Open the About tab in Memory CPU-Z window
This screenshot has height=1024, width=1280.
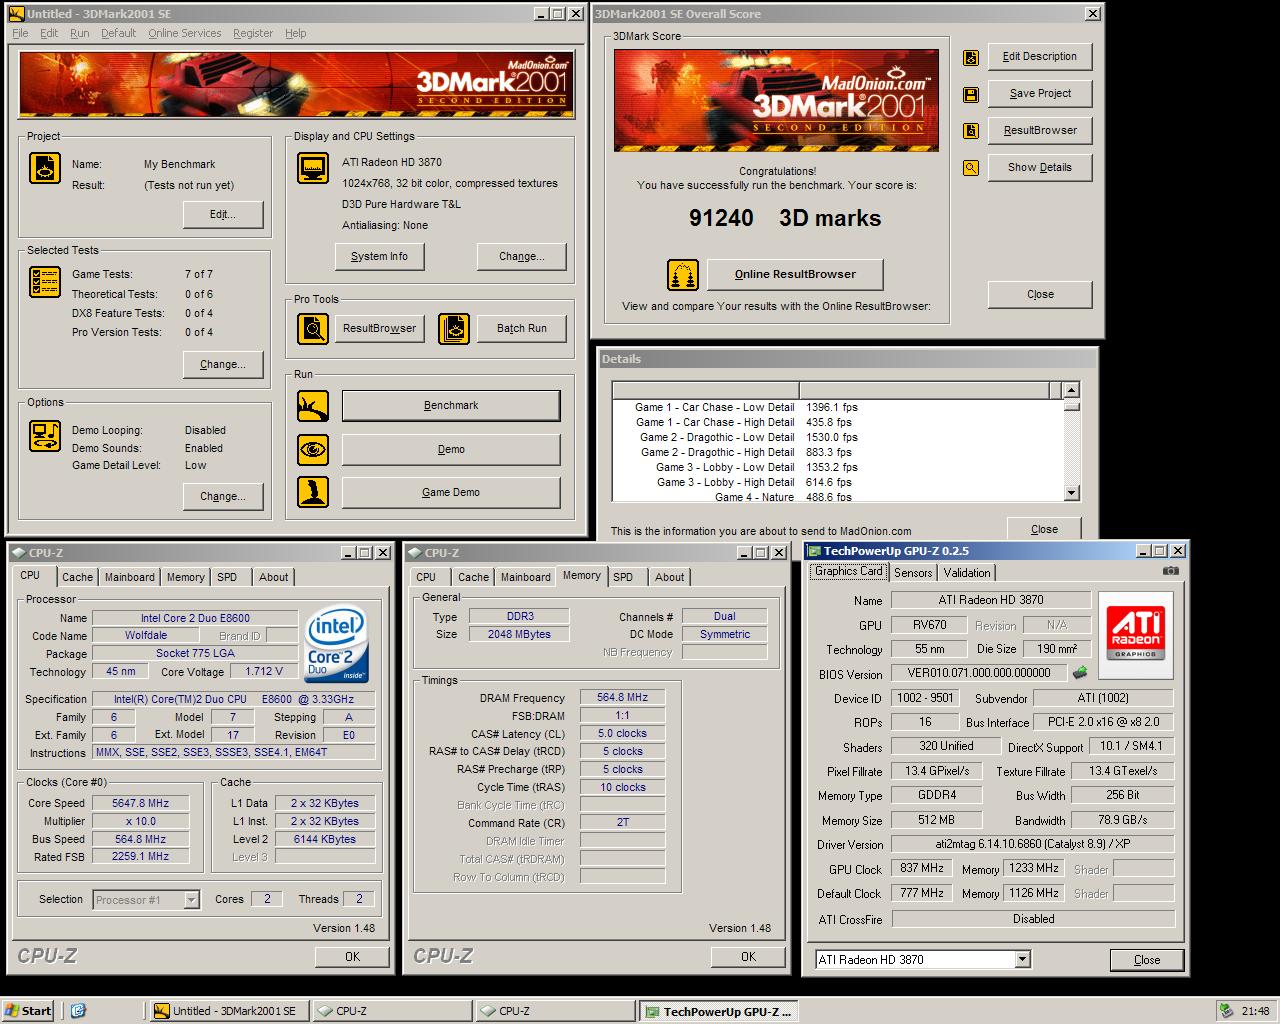[x=670, y=577]
